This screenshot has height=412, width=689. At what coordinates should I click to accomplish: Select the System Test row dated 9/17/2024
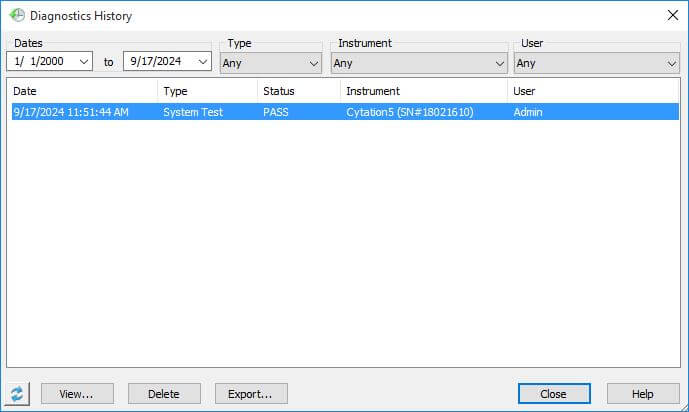coord(200,112)
